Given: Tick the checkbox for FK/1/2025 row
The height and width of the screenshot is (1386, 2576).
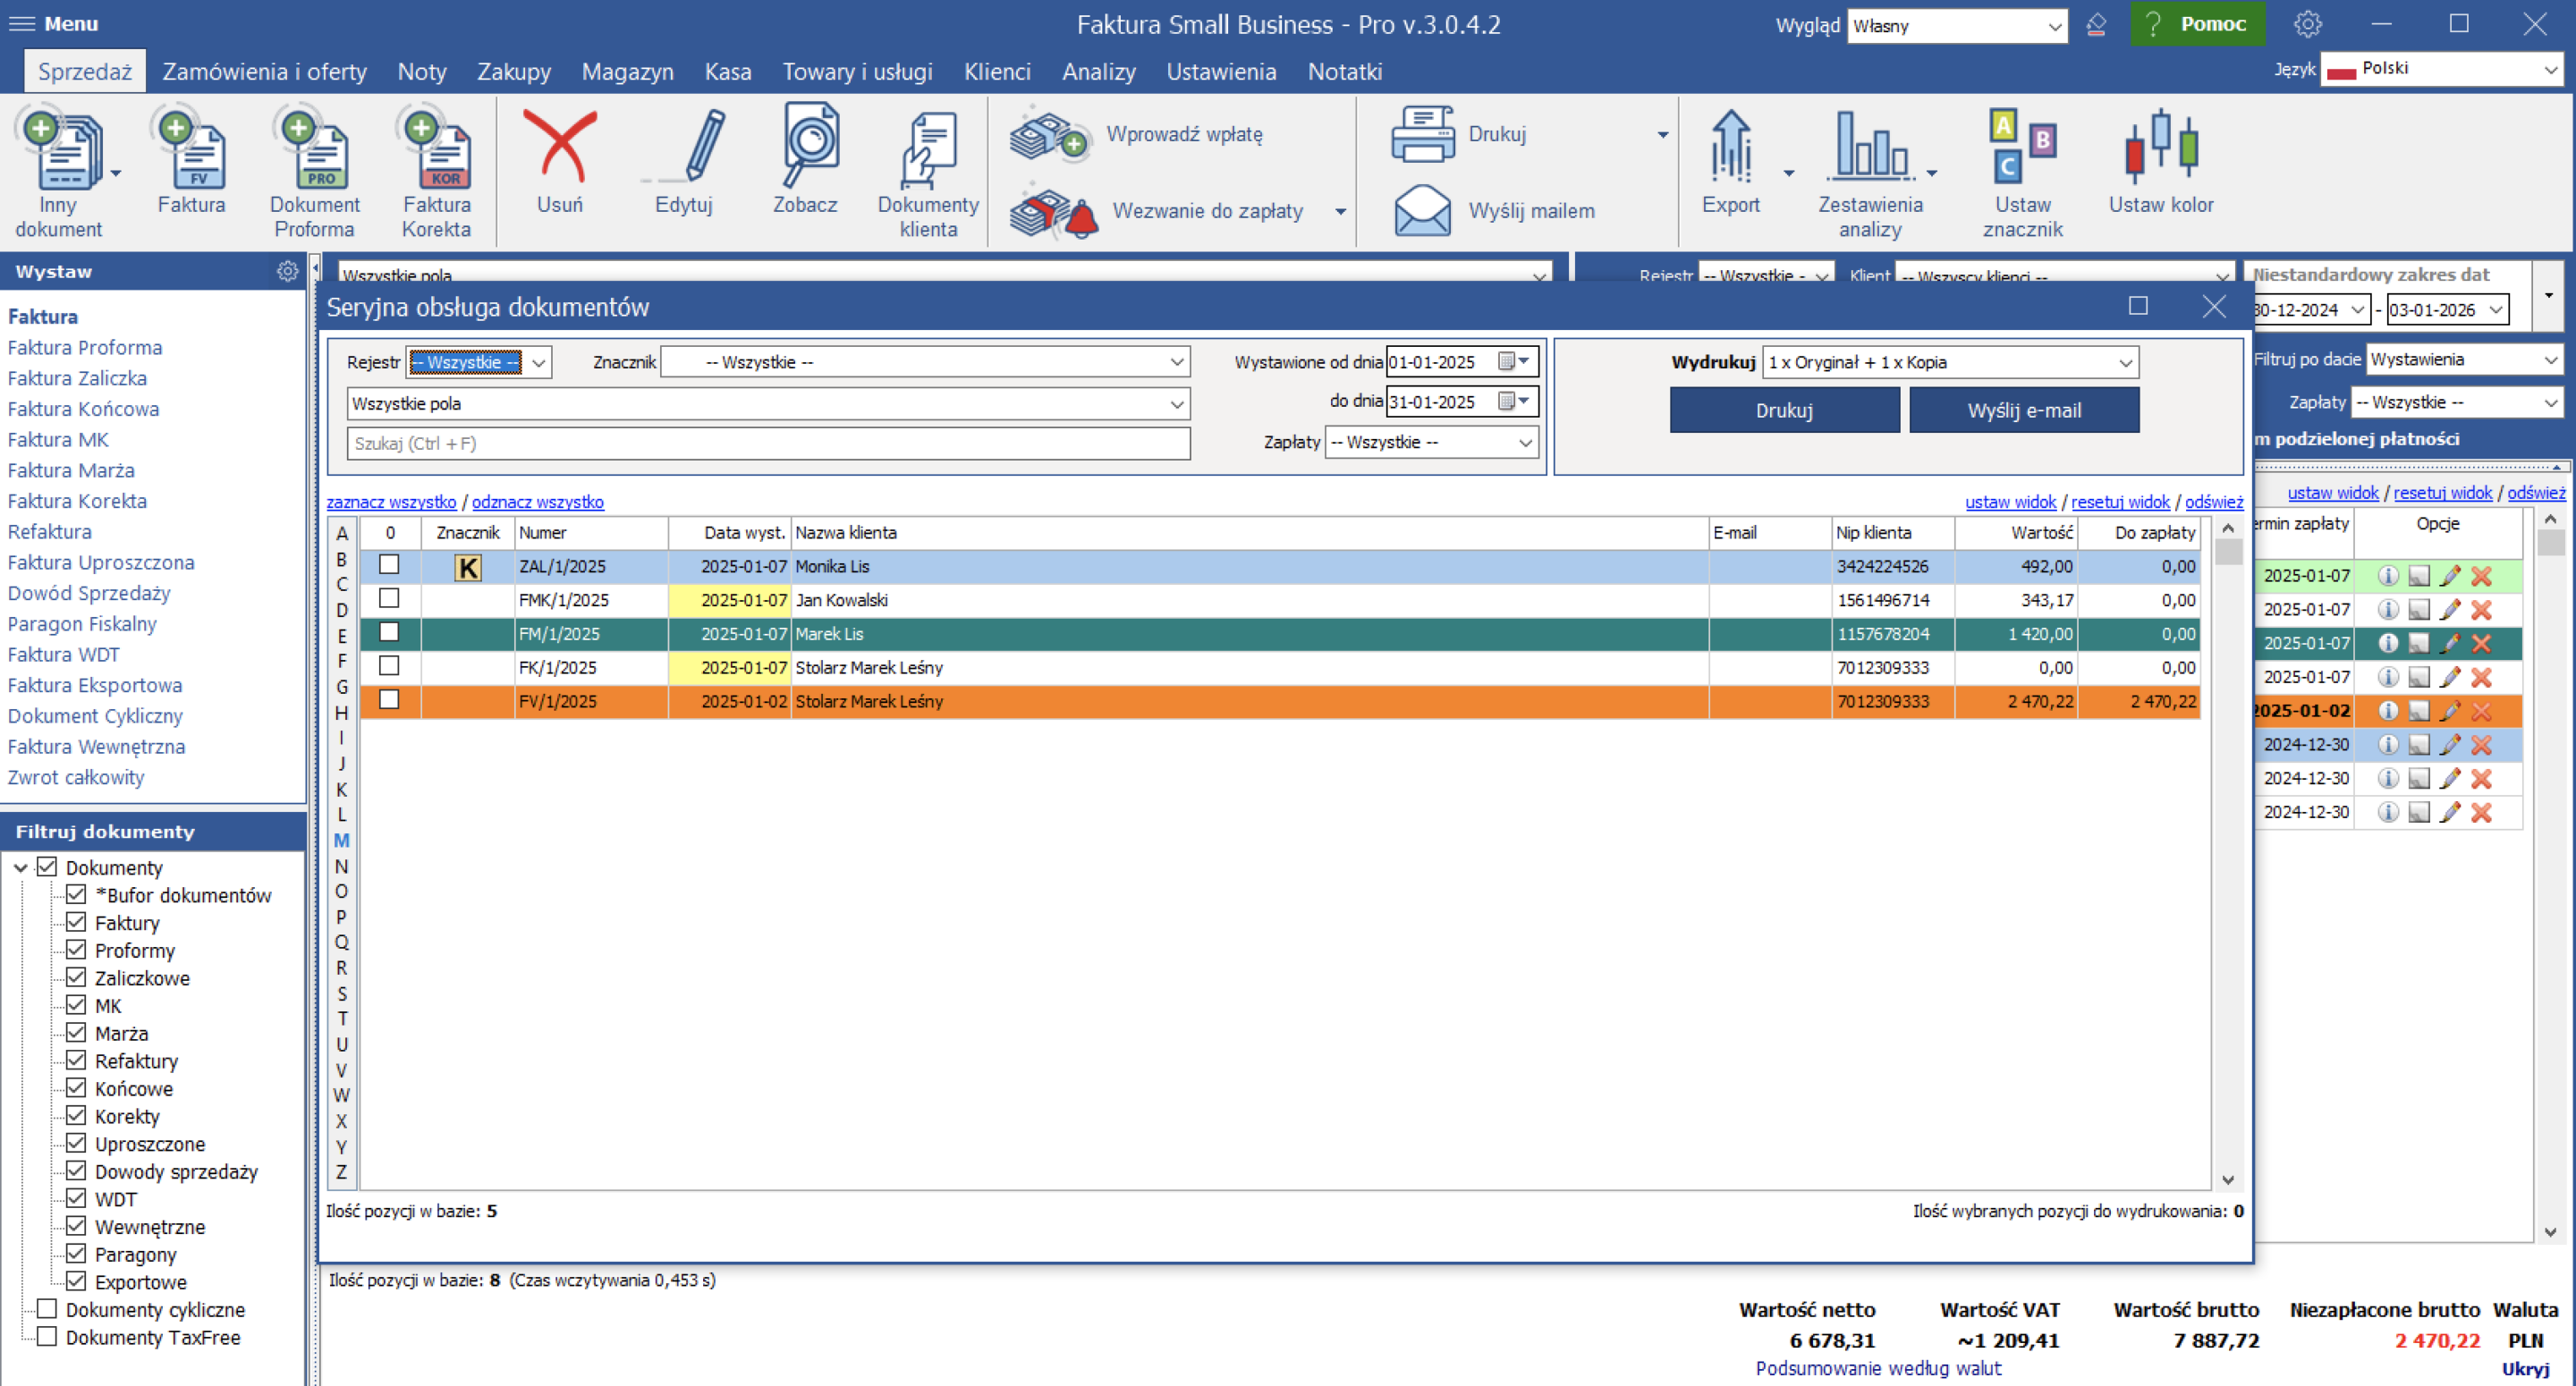Looking at the screenshot, I should [389, 666].
